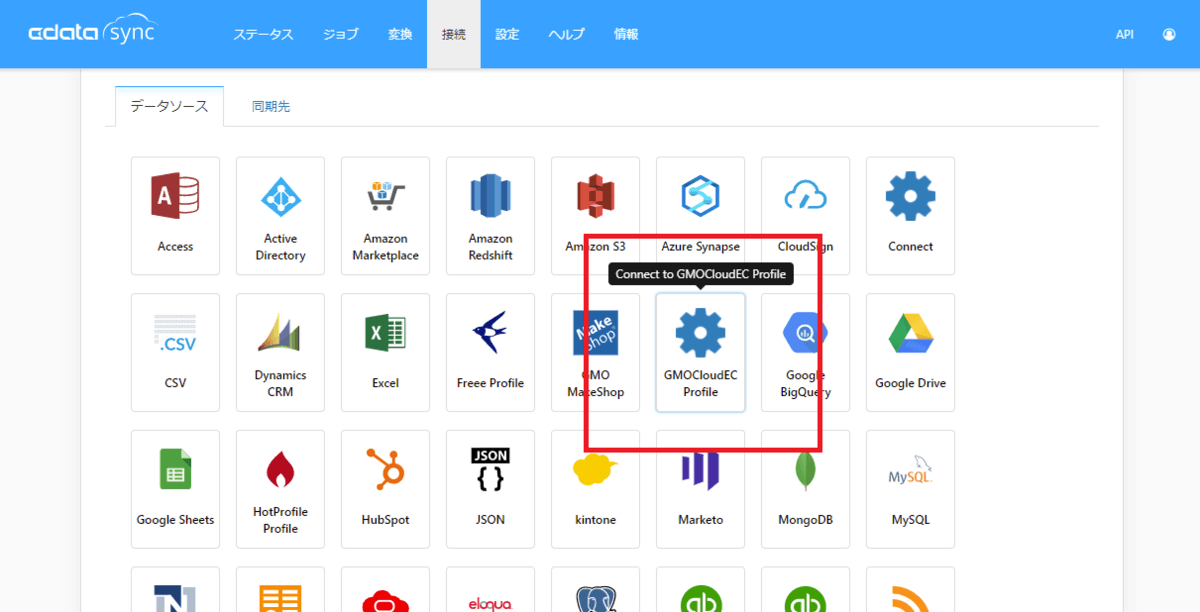Select the Connect gear connector
The width and height of the screenshot is (1200, 612).
point(910,216)
